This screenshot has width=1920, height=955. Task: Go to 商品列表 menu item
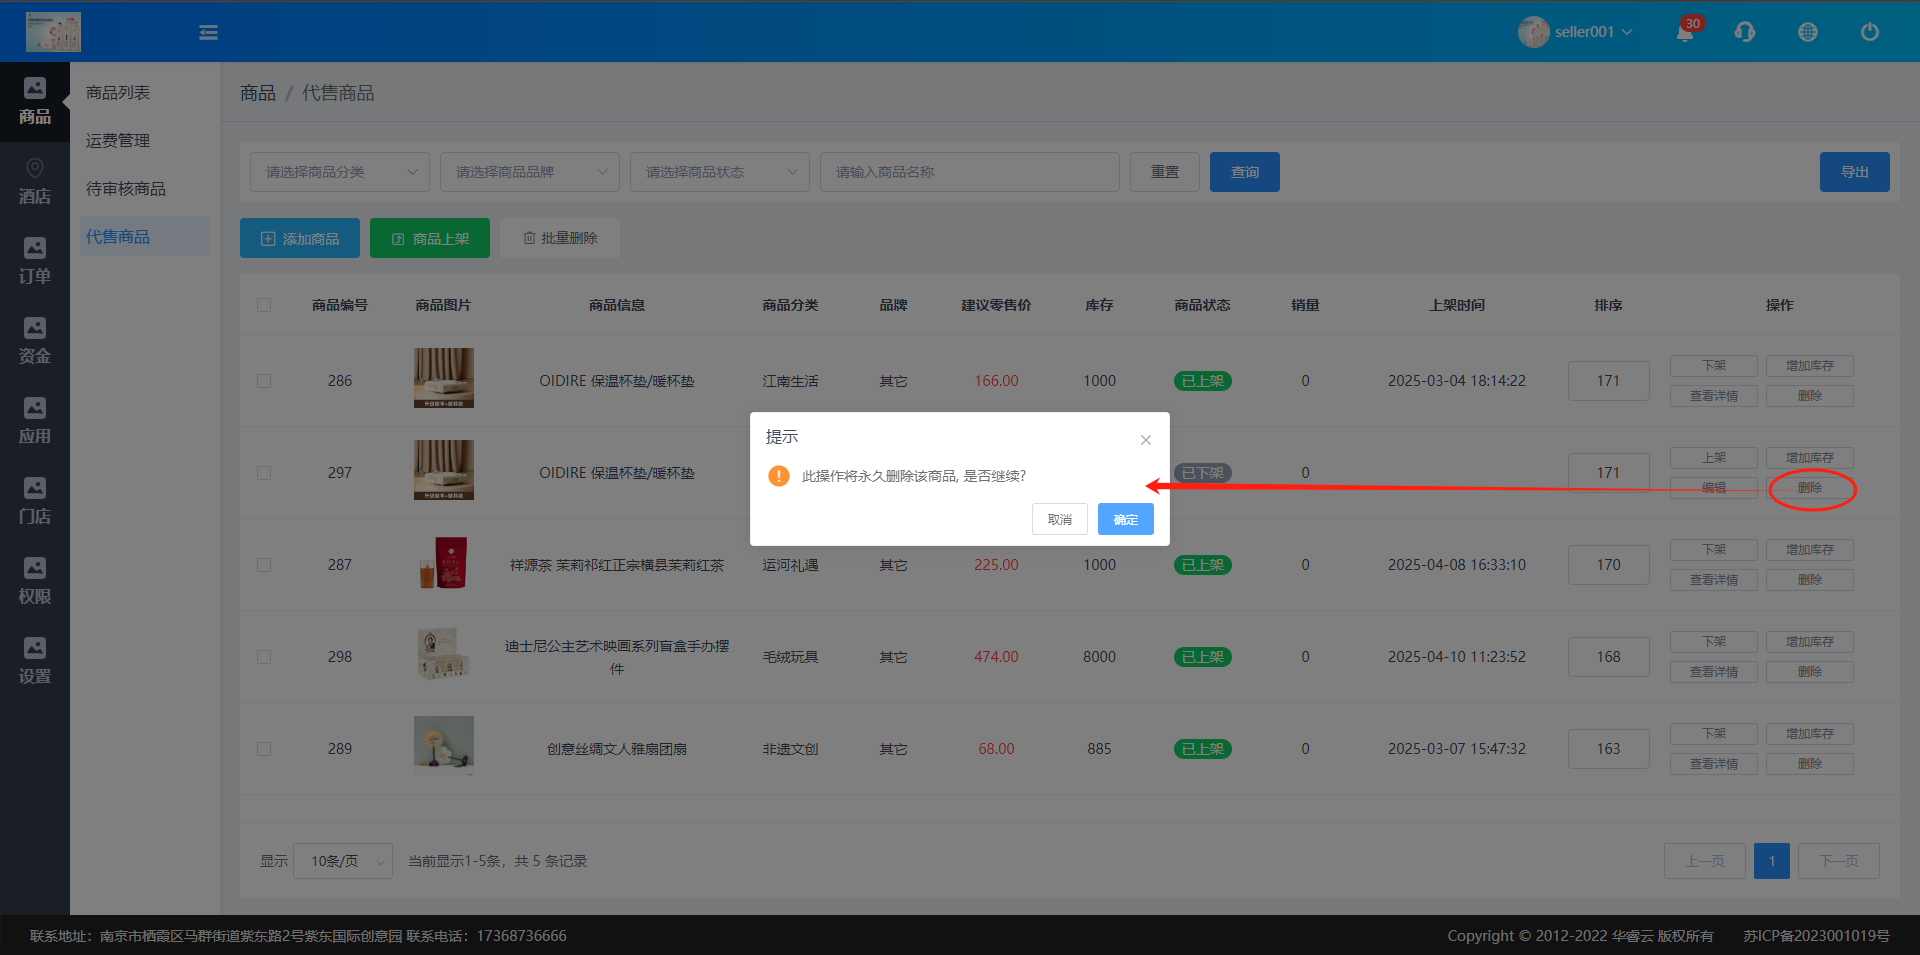118,93
